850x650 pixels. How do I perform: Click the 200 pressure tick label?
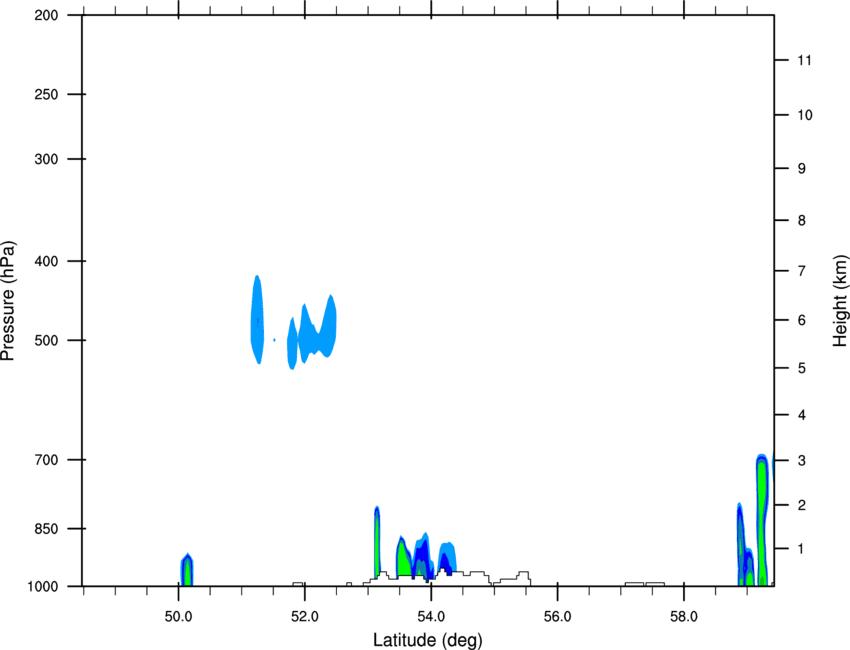click(46, 15)
